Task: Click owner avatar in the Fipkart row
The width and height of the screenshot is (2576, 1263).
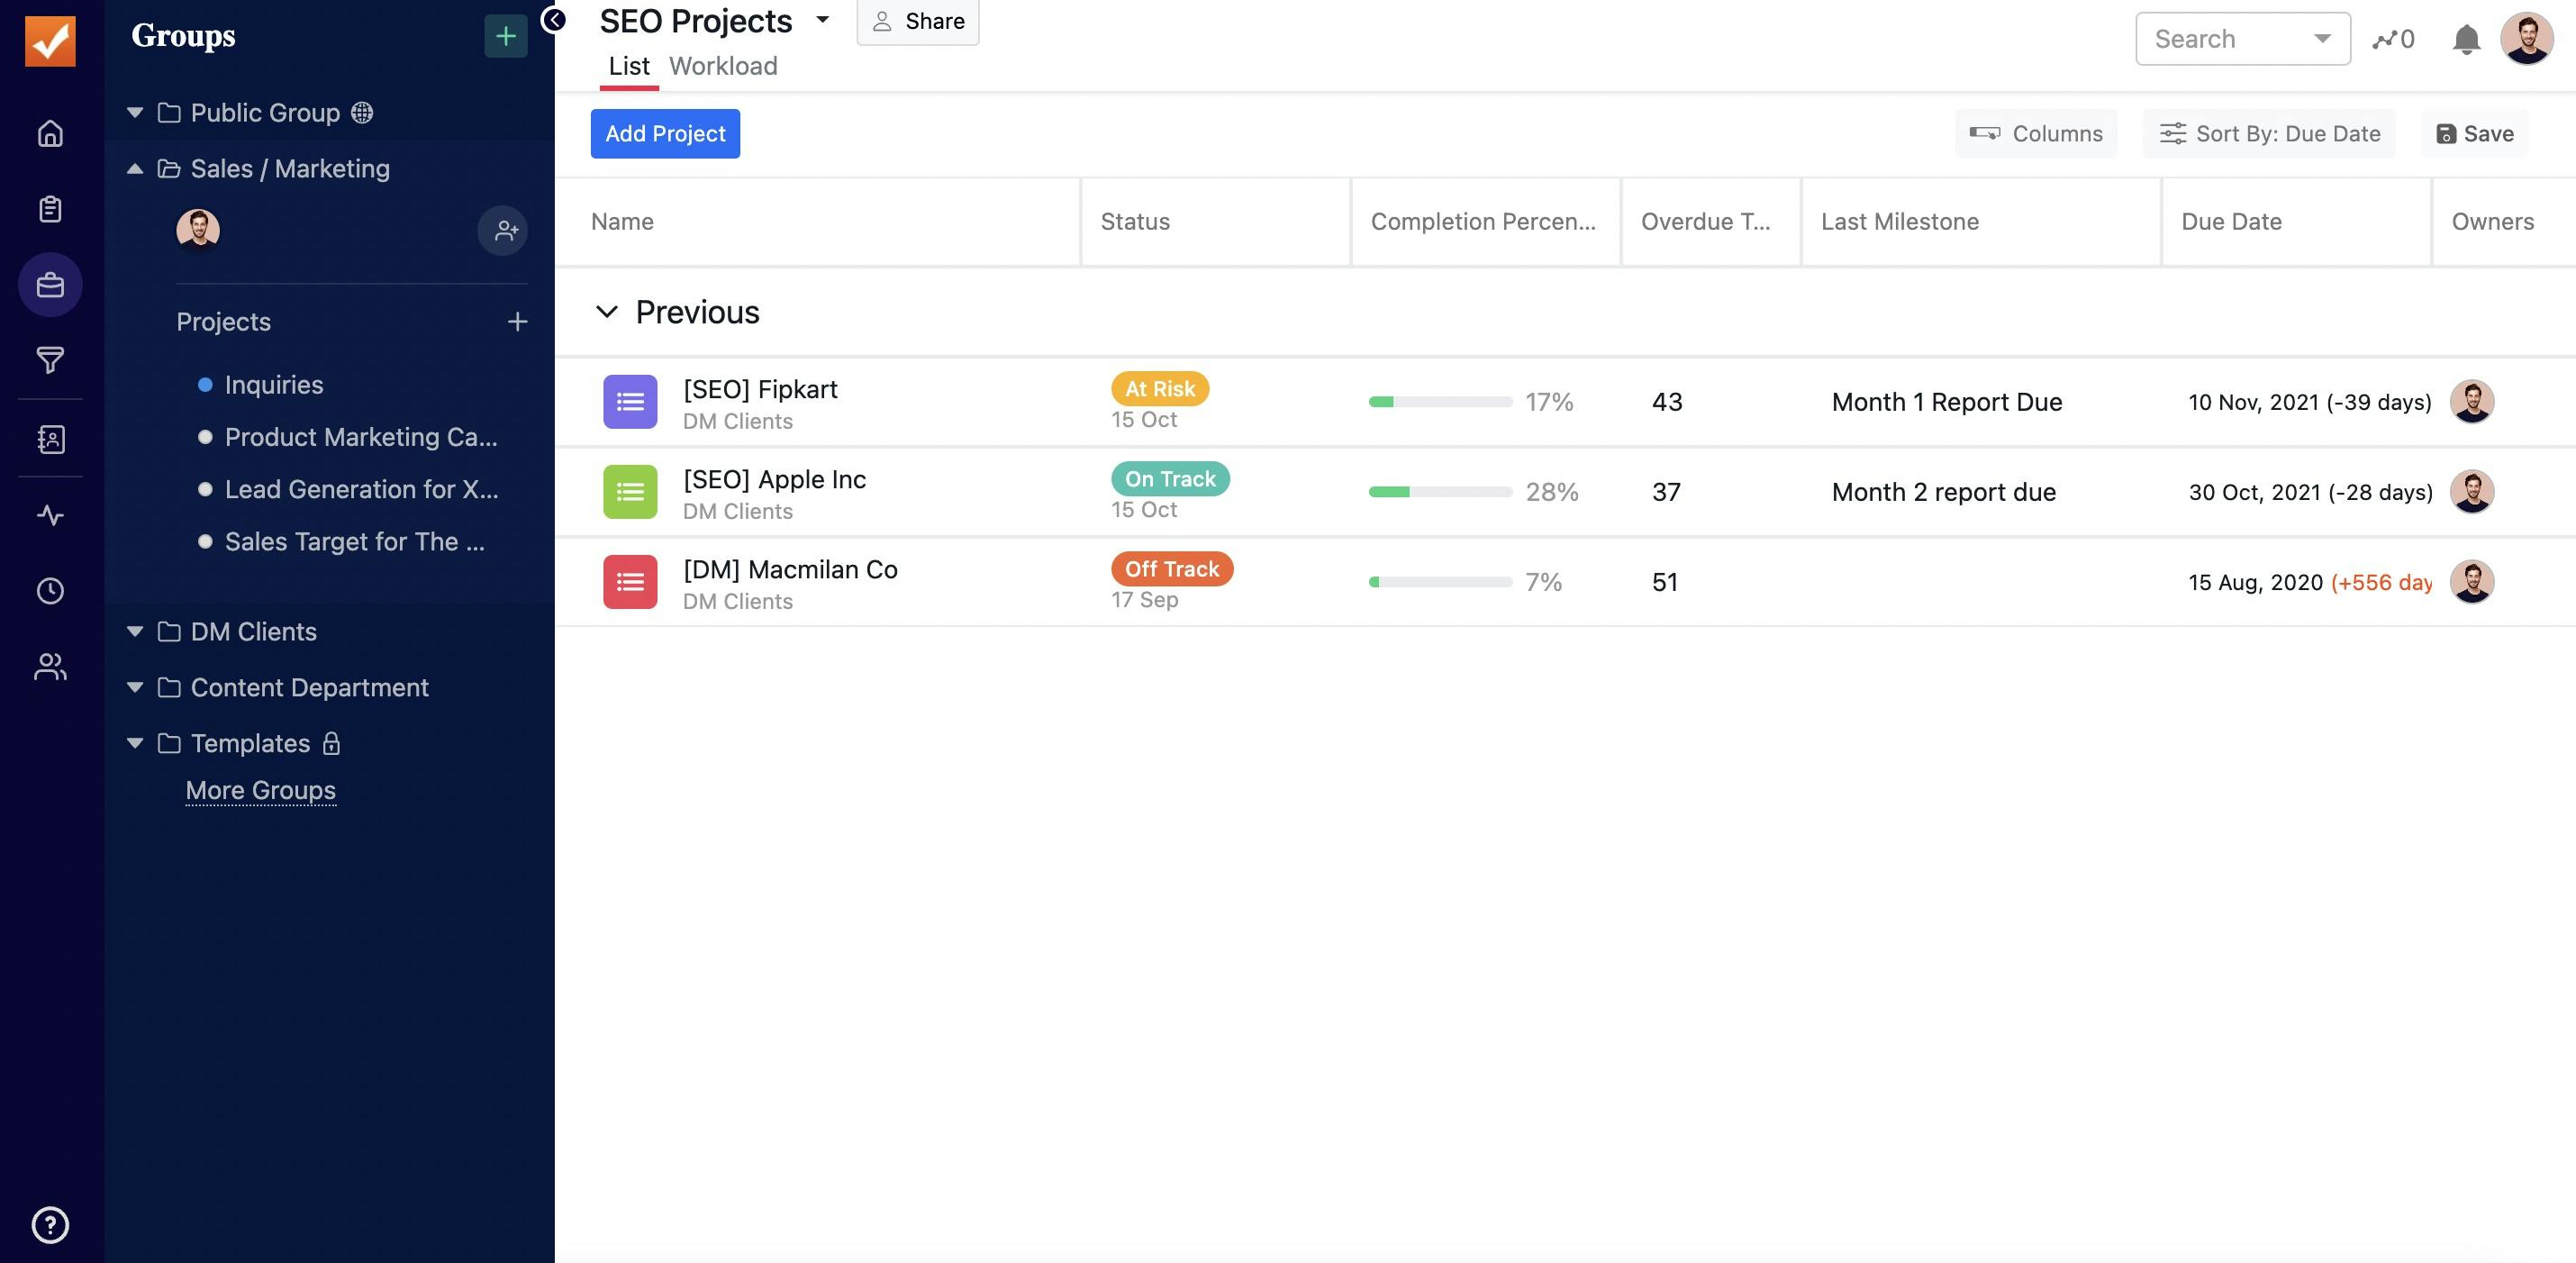Action: point(2472,402)
